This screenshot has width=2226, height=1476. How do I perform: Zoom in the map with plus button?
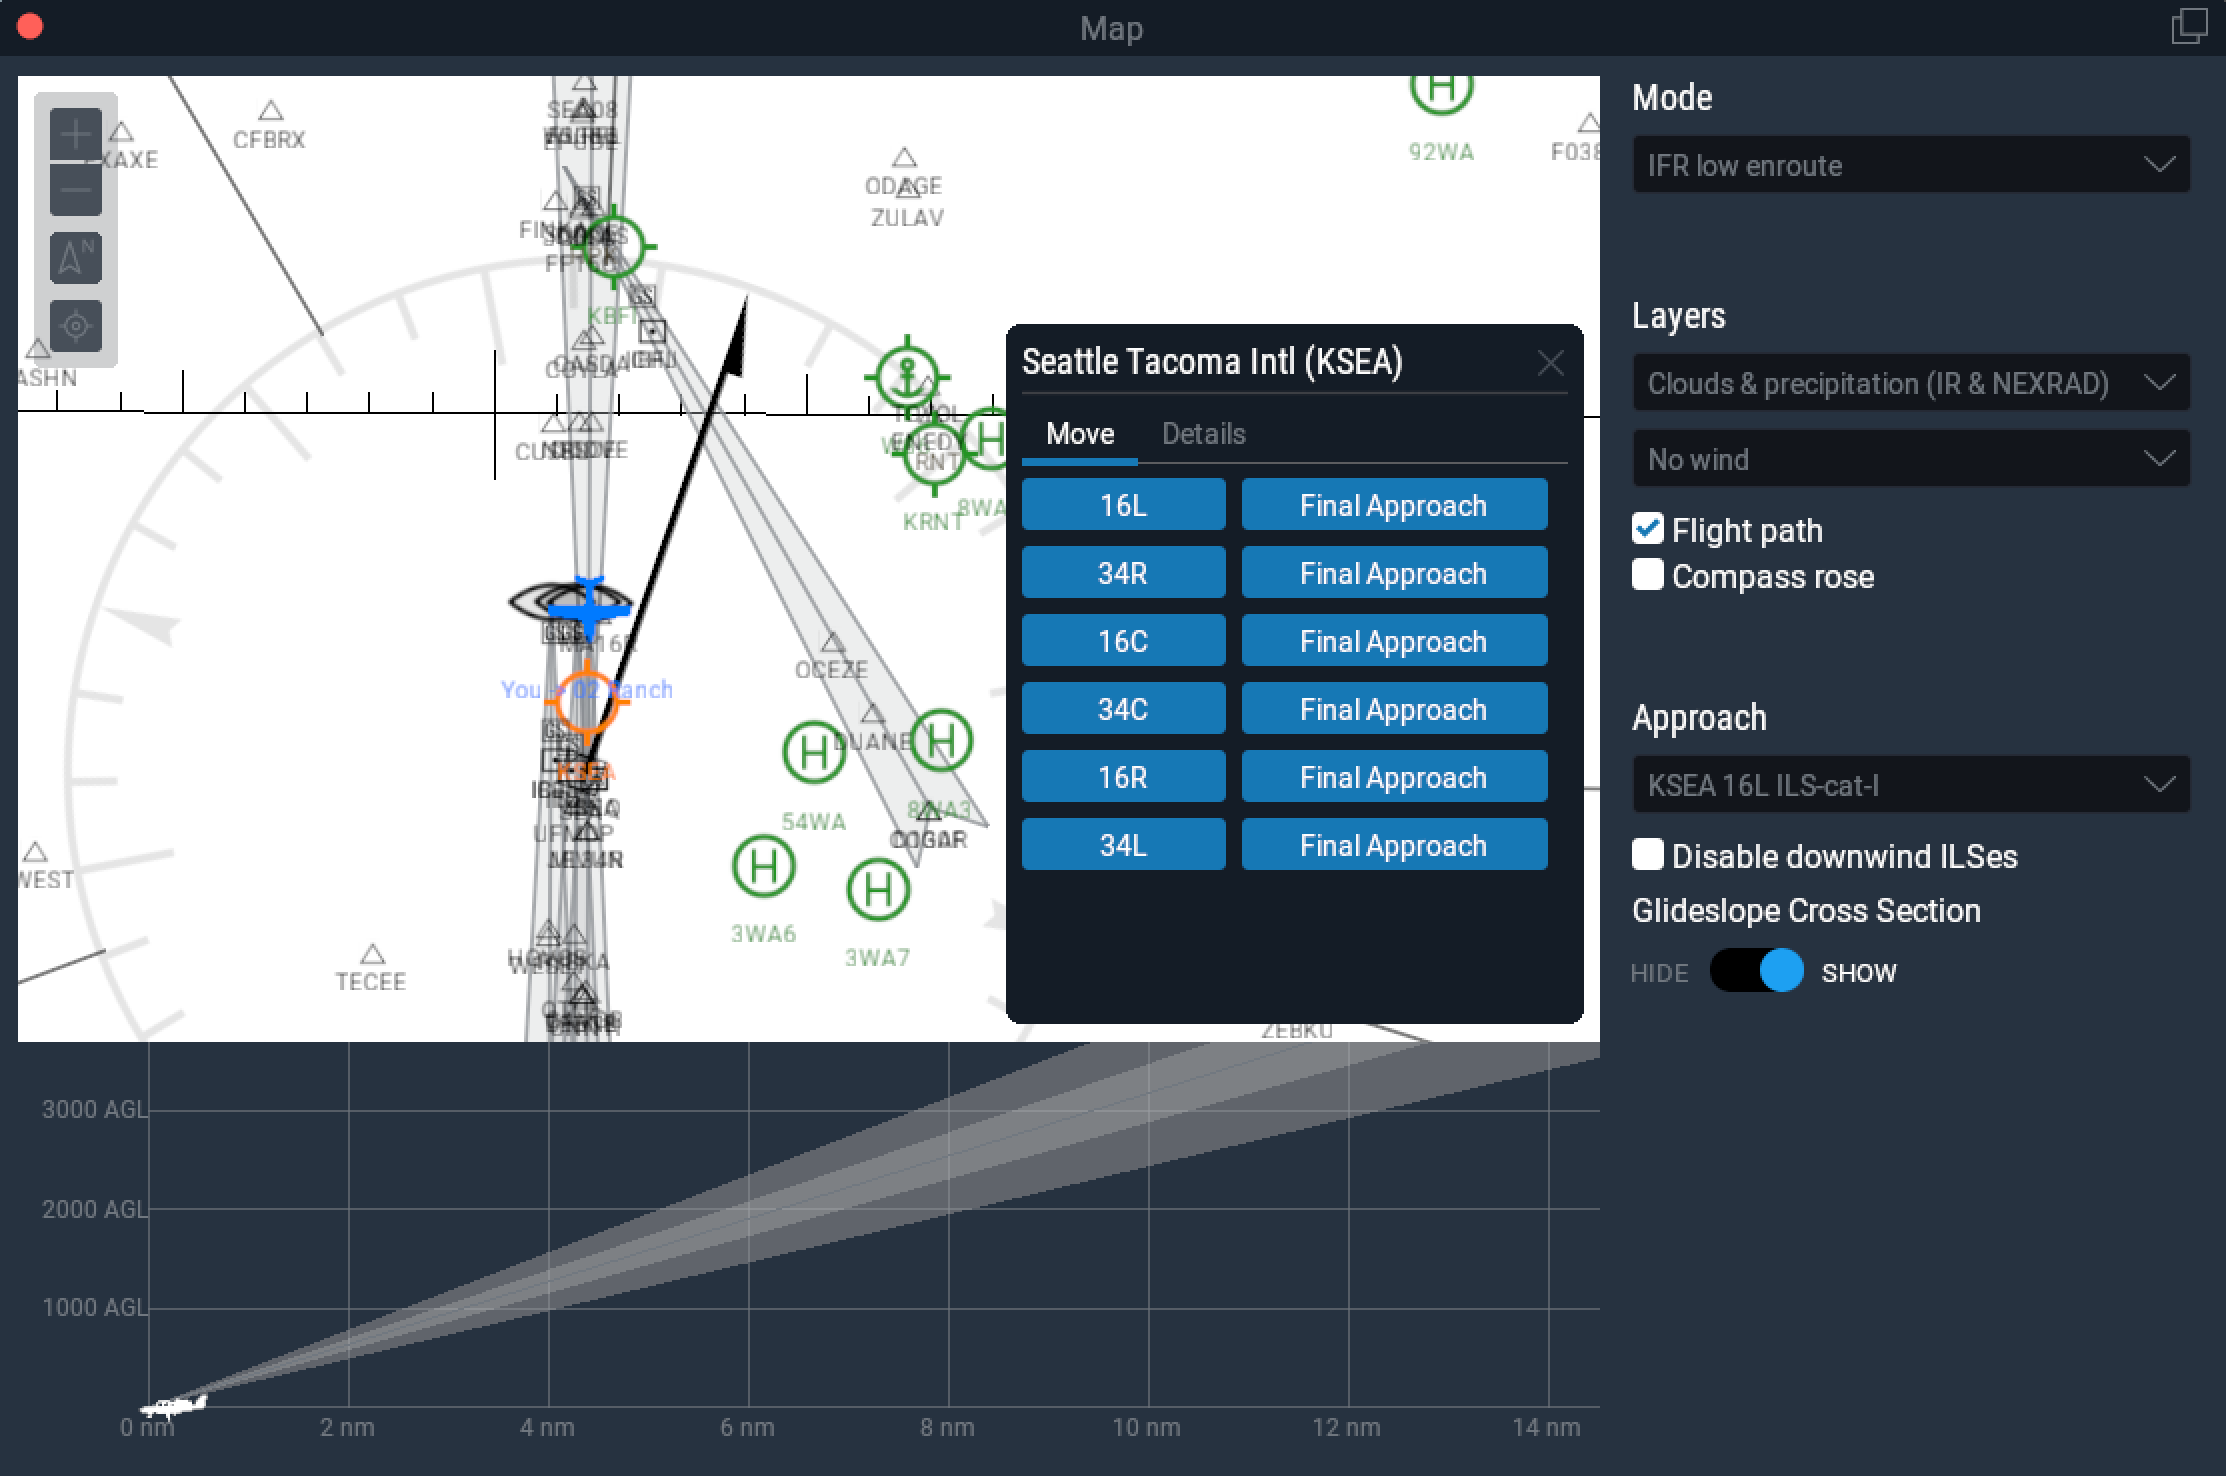pyautogui.click(x=76, y=135)
